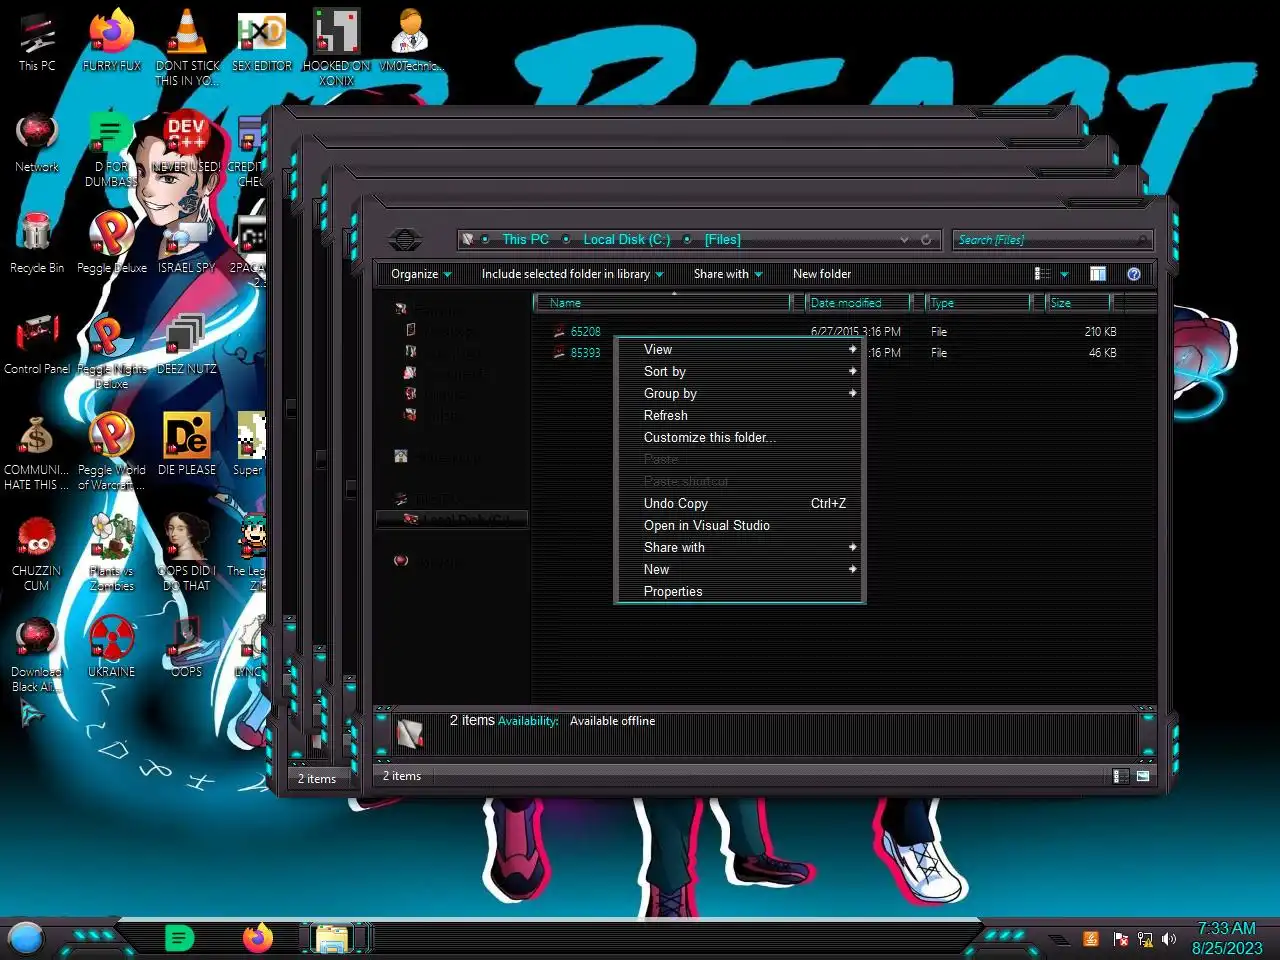Expand the Organize dropdown

pos(421,274)
